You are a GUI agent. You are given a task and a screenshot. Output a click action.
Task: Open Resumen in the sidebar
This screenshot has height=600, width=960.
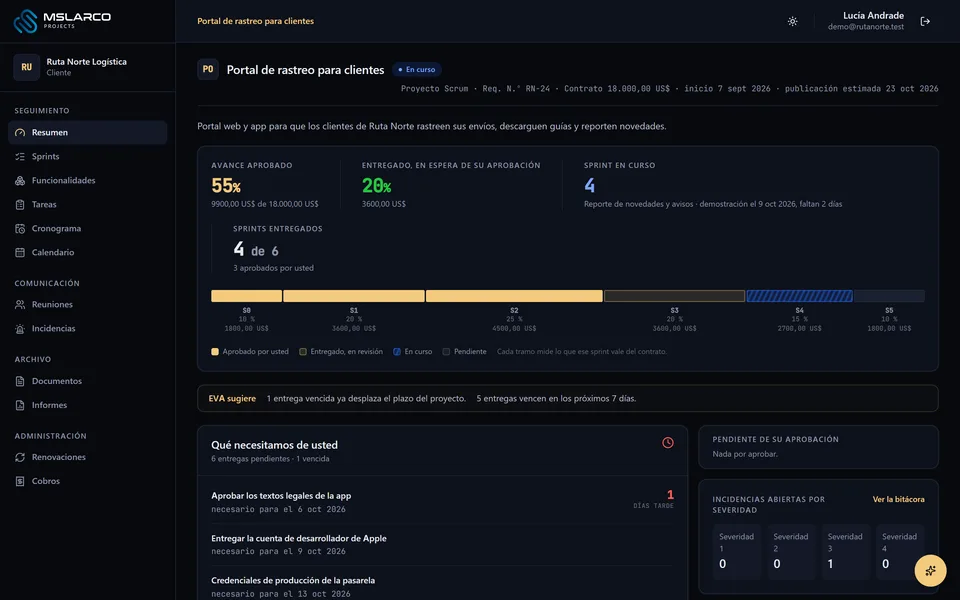coord(88,132)
